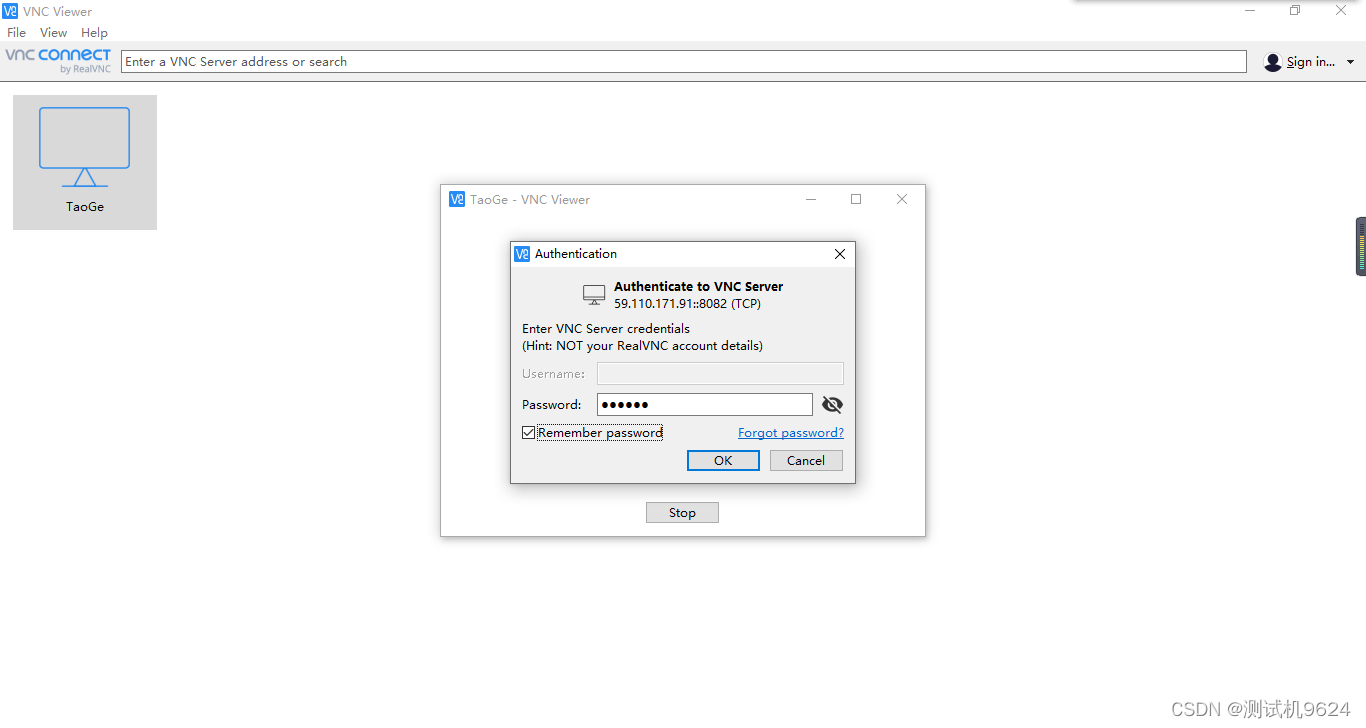1366x728 pixels.
Task: Stop the connection attempt with Stop button
Action: (x=682, y=512)
